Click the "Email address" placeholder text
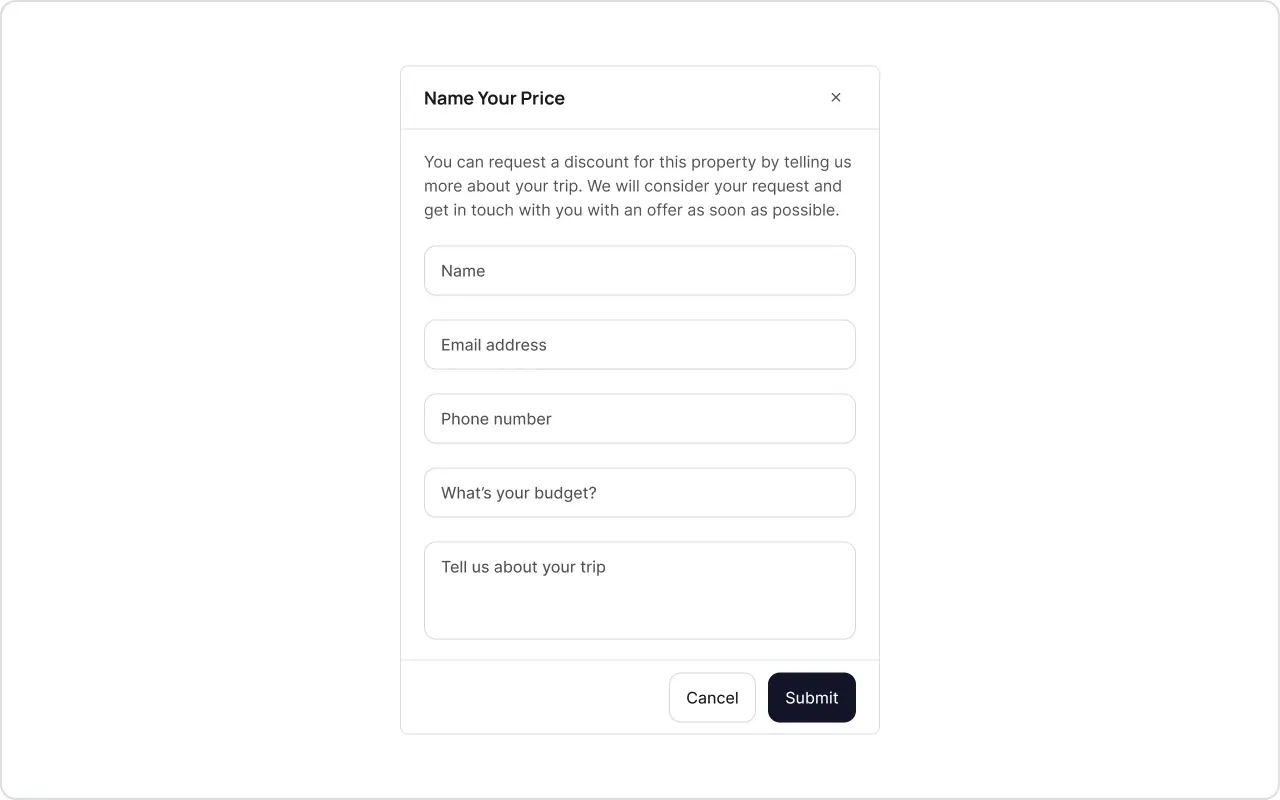 tap(494, 345)
